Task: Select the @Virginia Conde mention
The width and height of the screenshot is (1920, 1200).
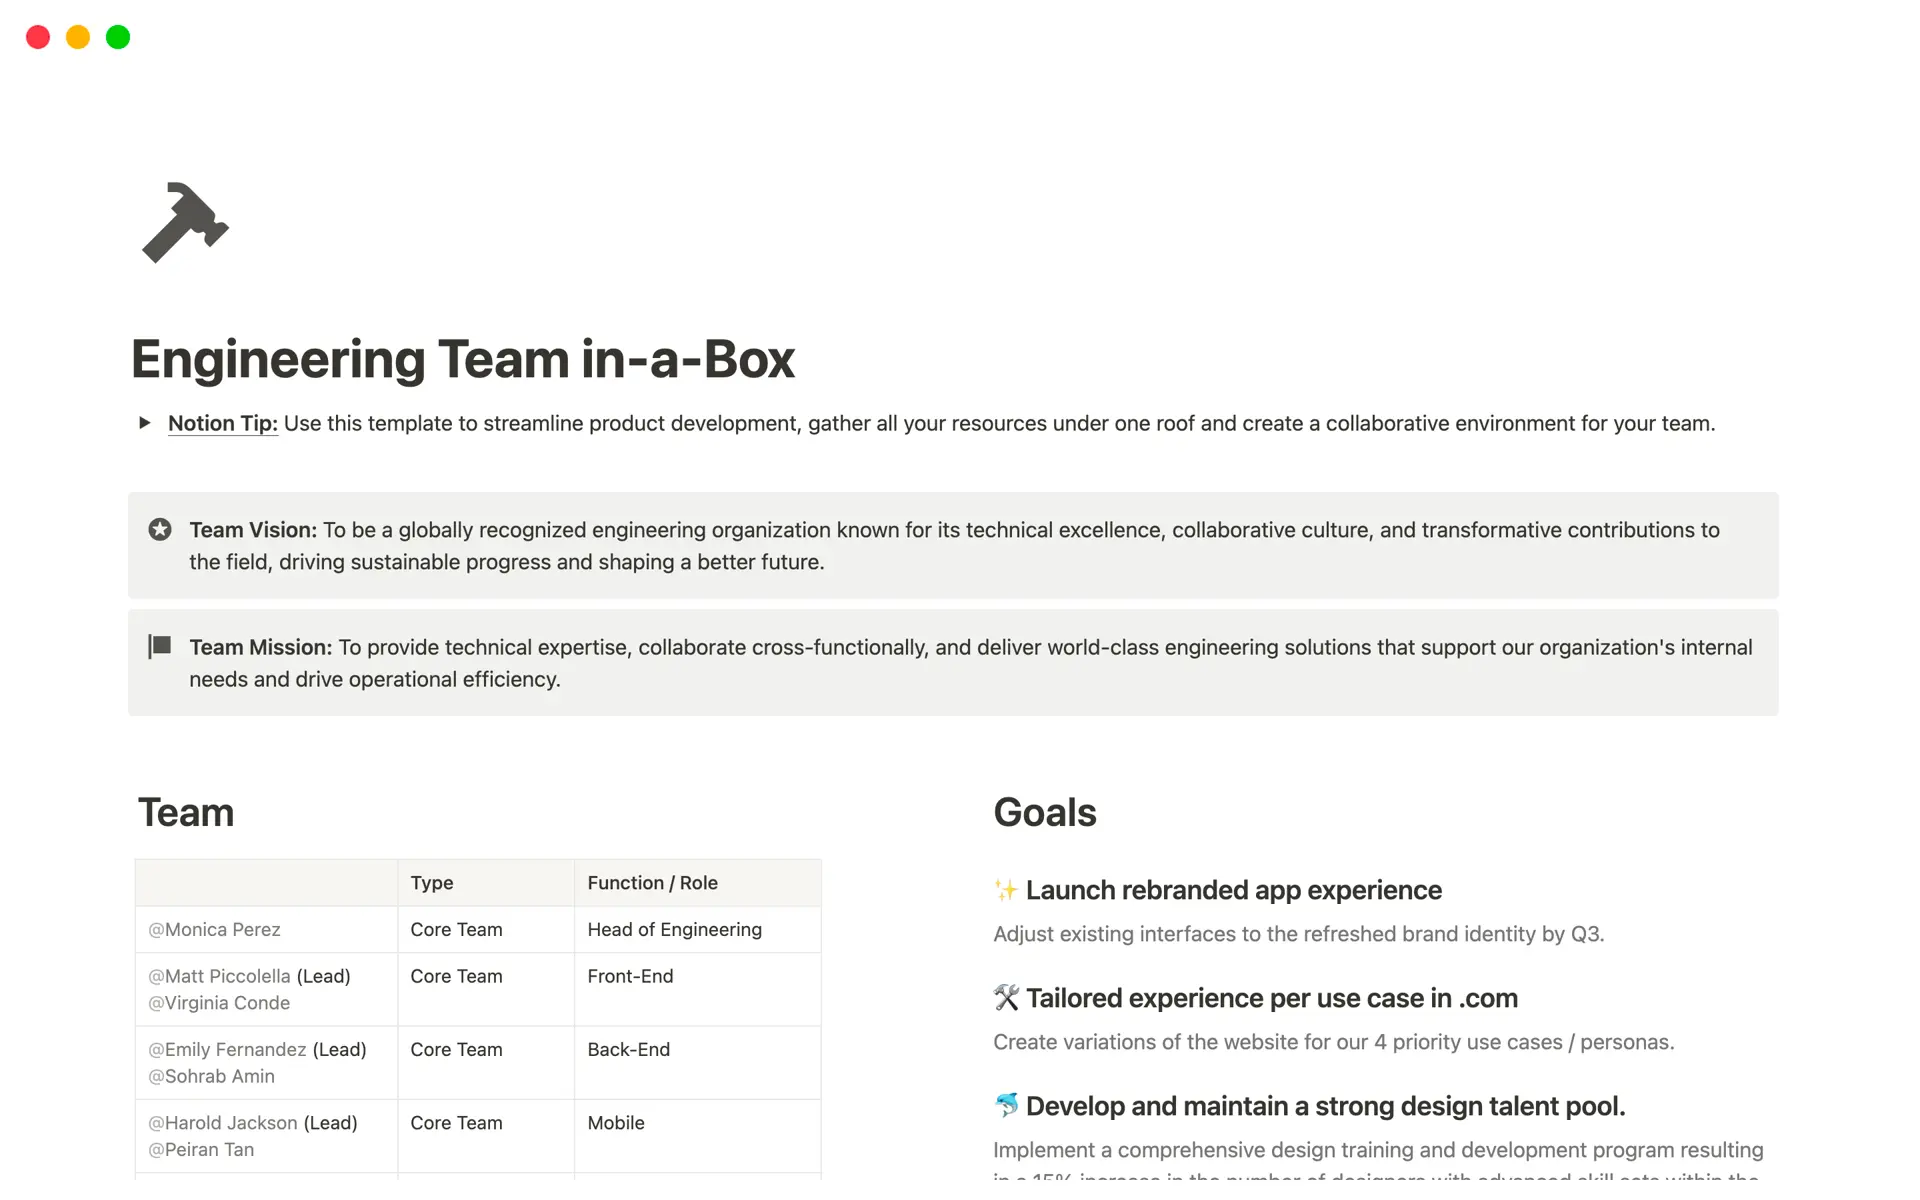Action: pyautogui.click(x=219, y=1003)
